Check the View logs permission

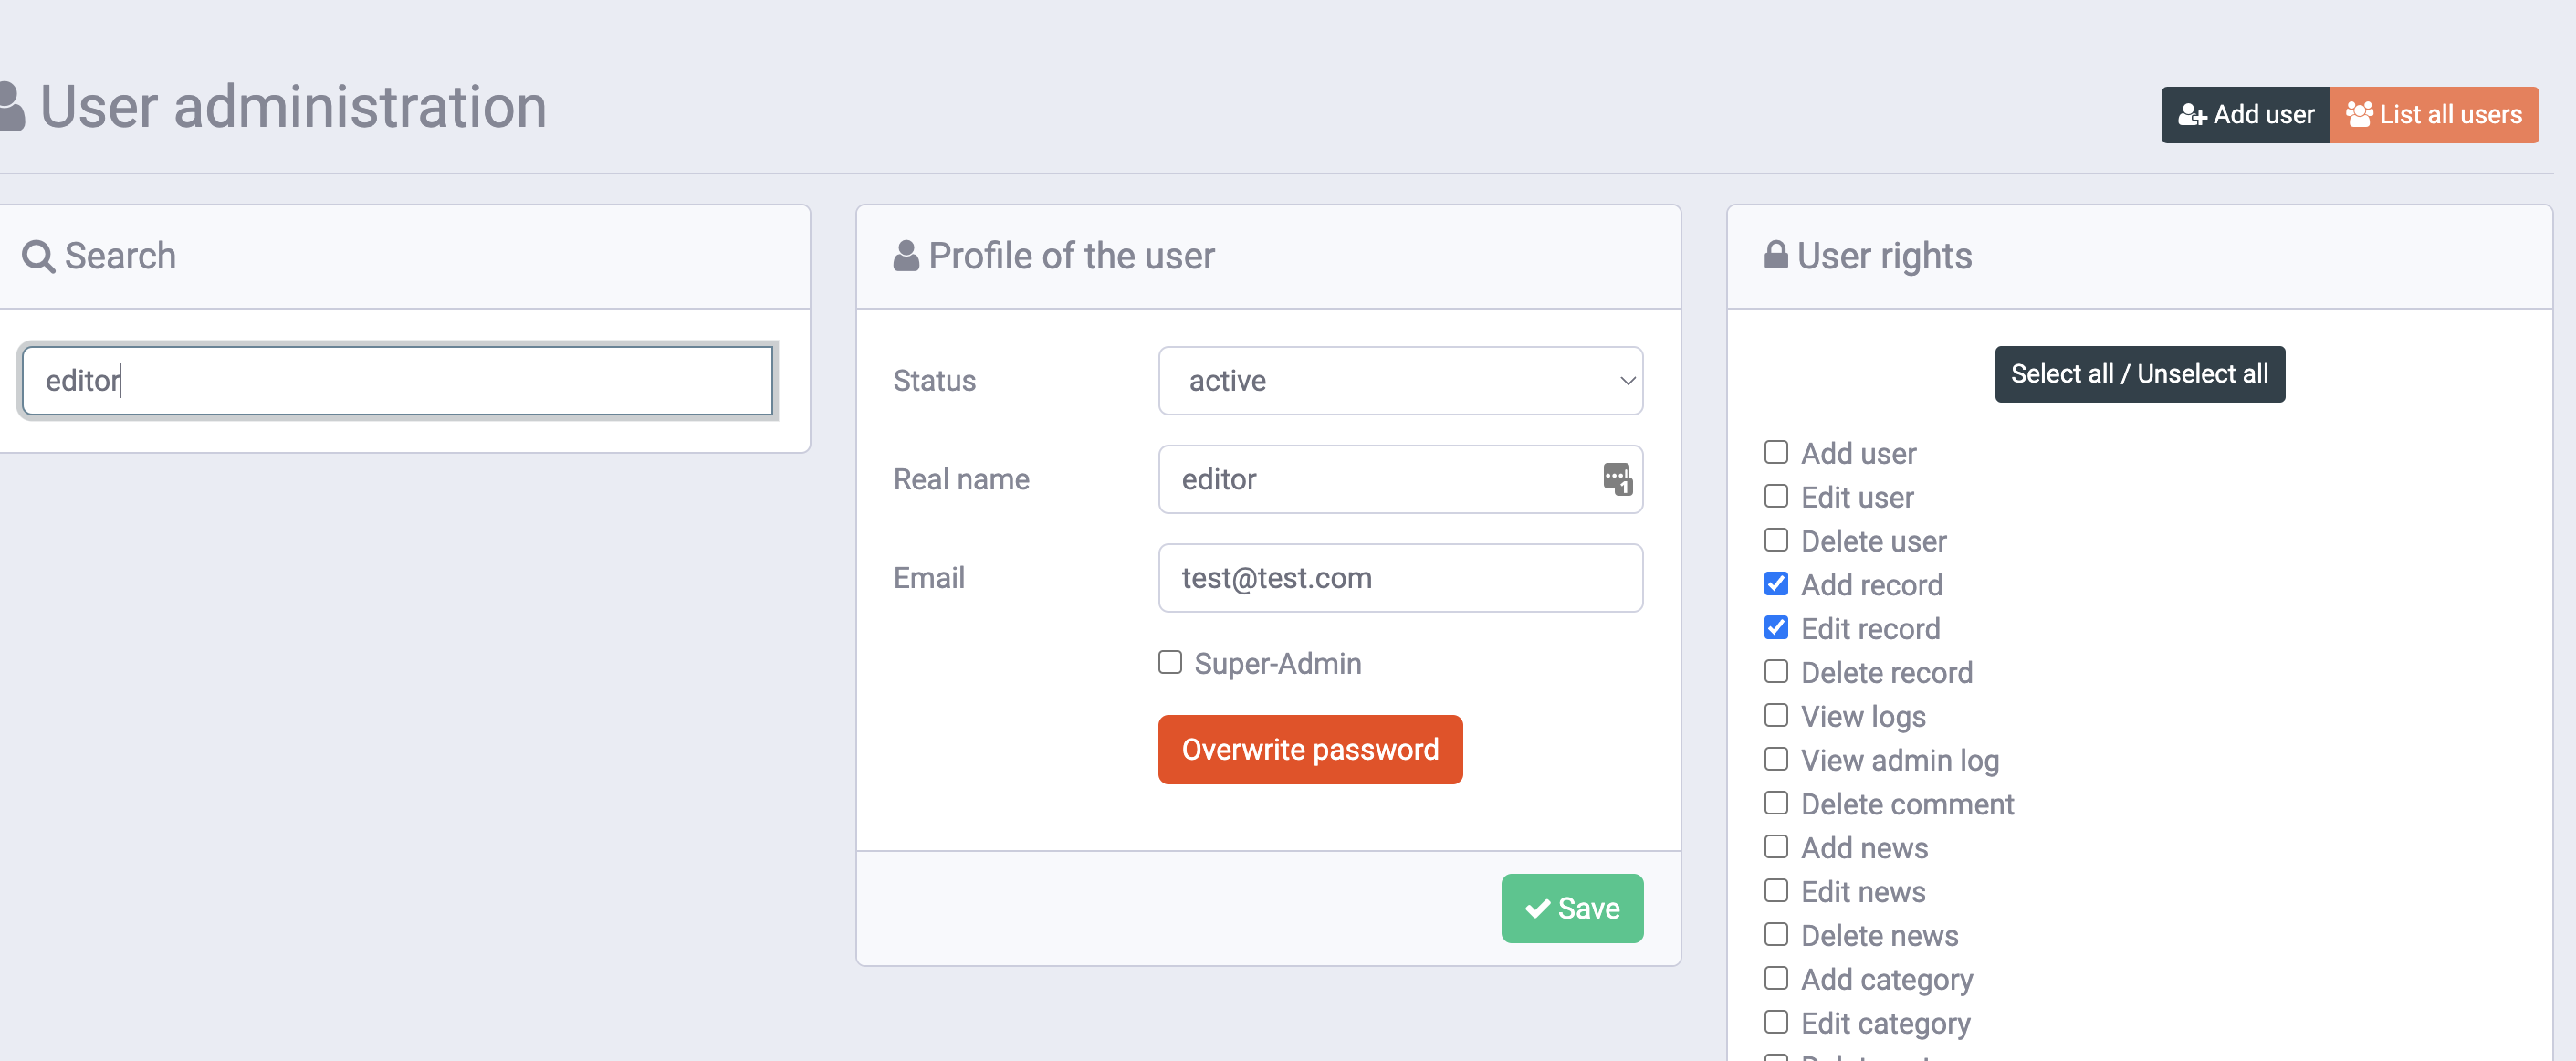(x=1775, y=715)
